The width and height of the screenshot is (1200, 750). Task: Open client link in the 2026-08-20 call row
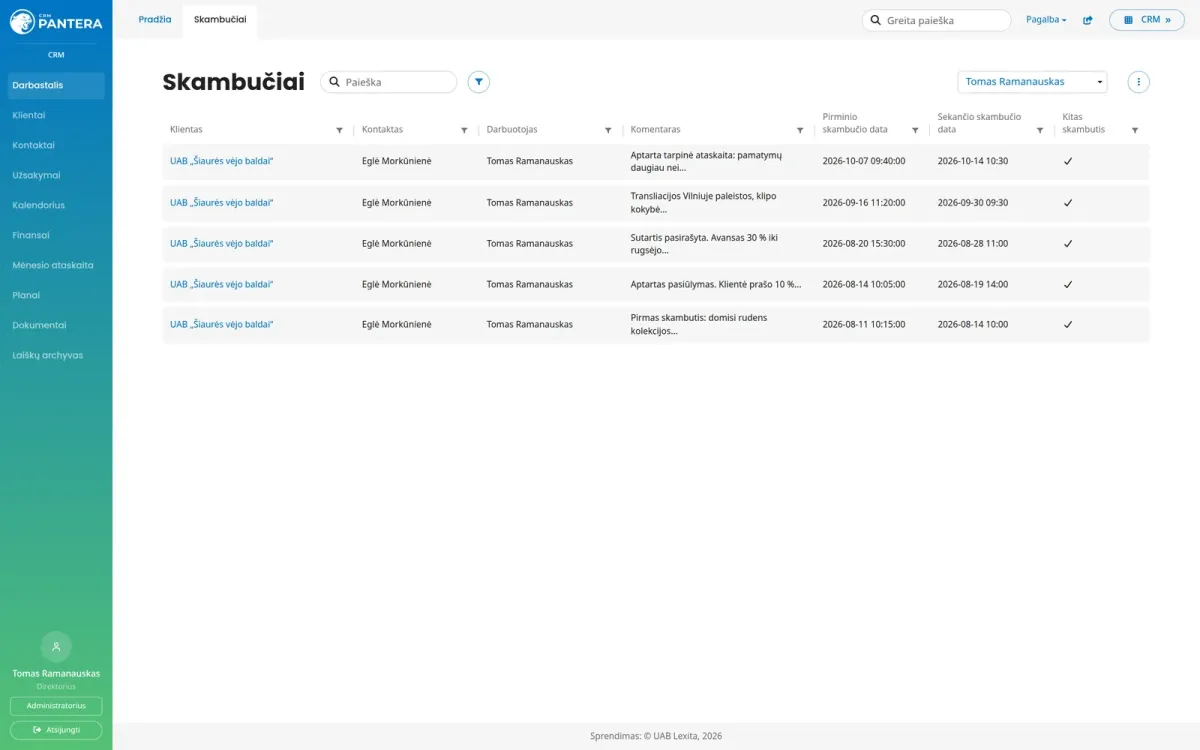point(221,244)
